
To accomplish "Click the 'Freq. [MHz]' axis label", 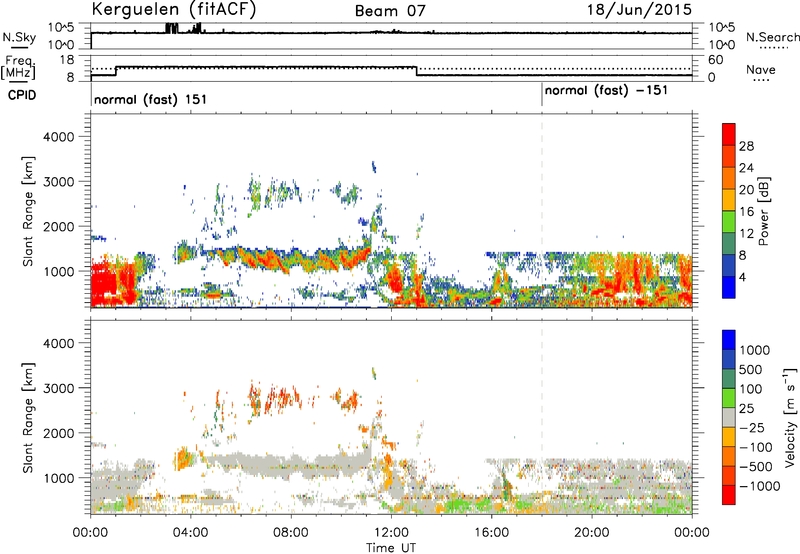I will [x=18, y=68].
